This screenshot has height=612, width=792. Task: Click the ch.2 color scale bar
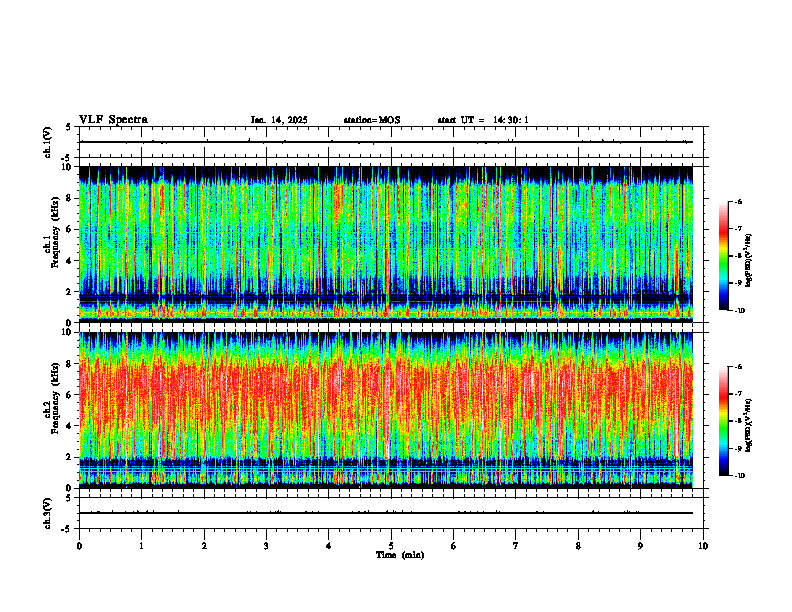724,421
